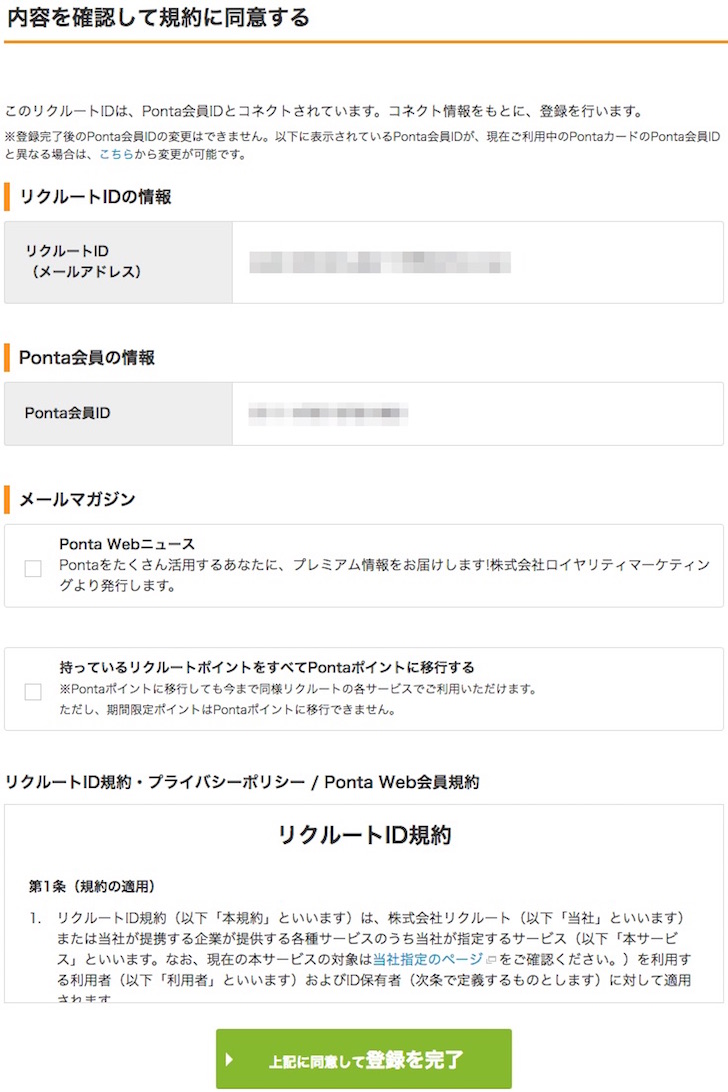Click the orange bar beside リクルートIDの情報 heading
This screenshot has width=728, height=1092.
pyautogui.click(x=8, y=197)
